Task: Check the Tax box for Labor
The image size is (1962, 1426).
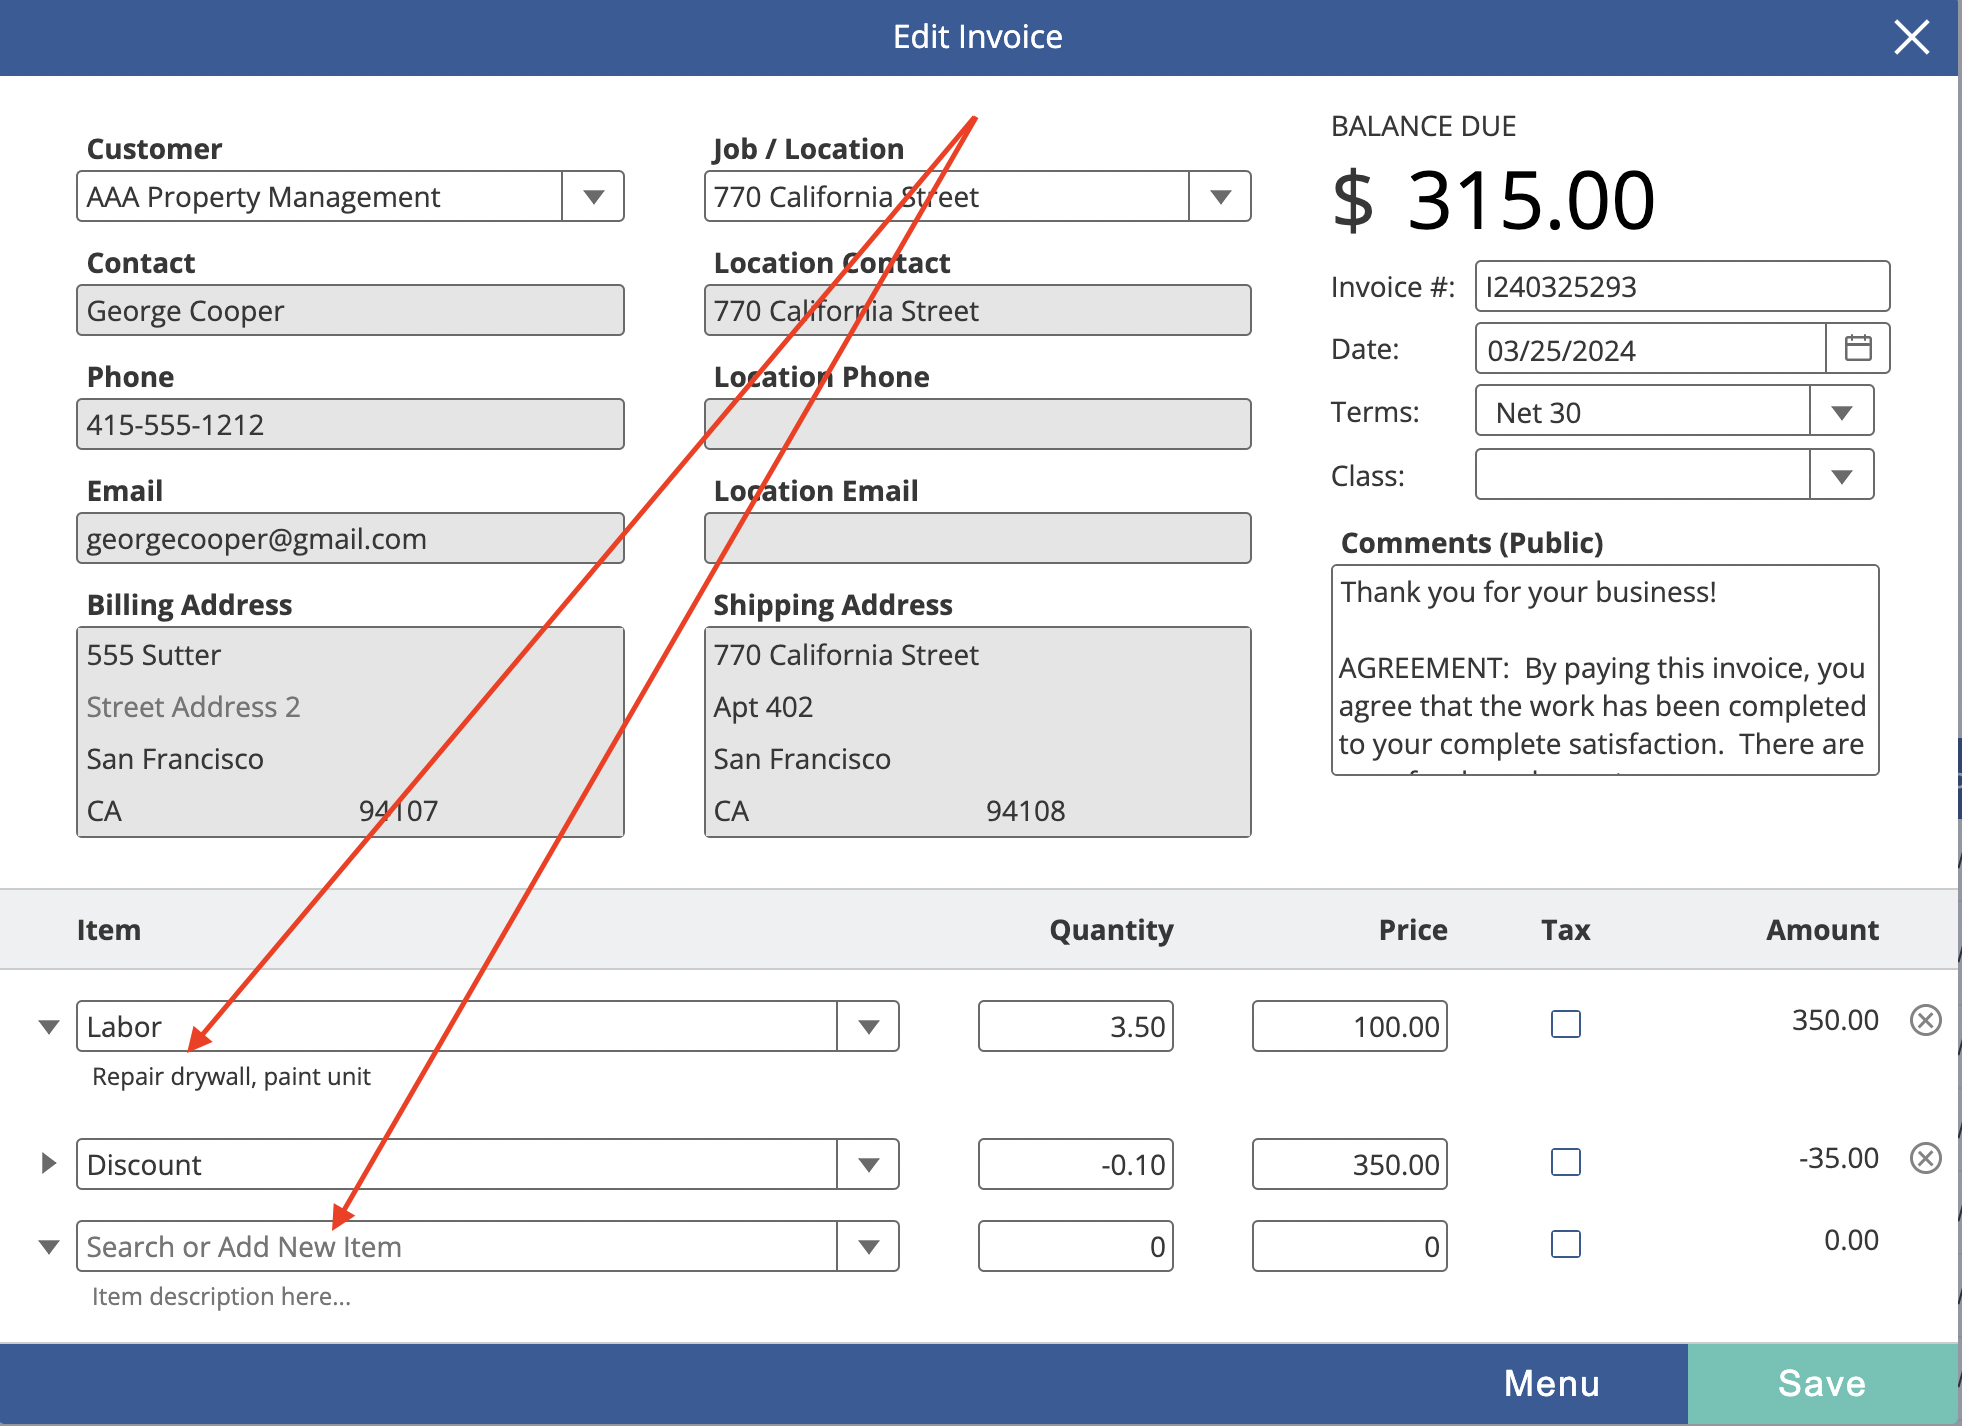Action: point(1565,1024)
